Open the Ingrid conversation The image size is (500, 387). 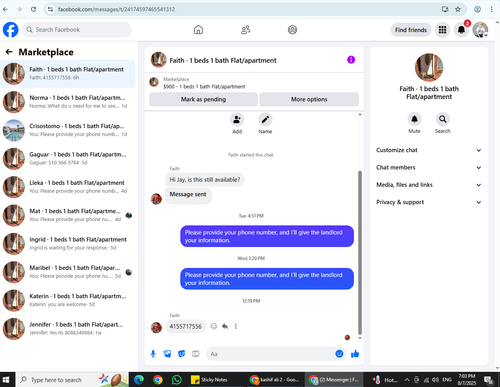pos(68,244)
